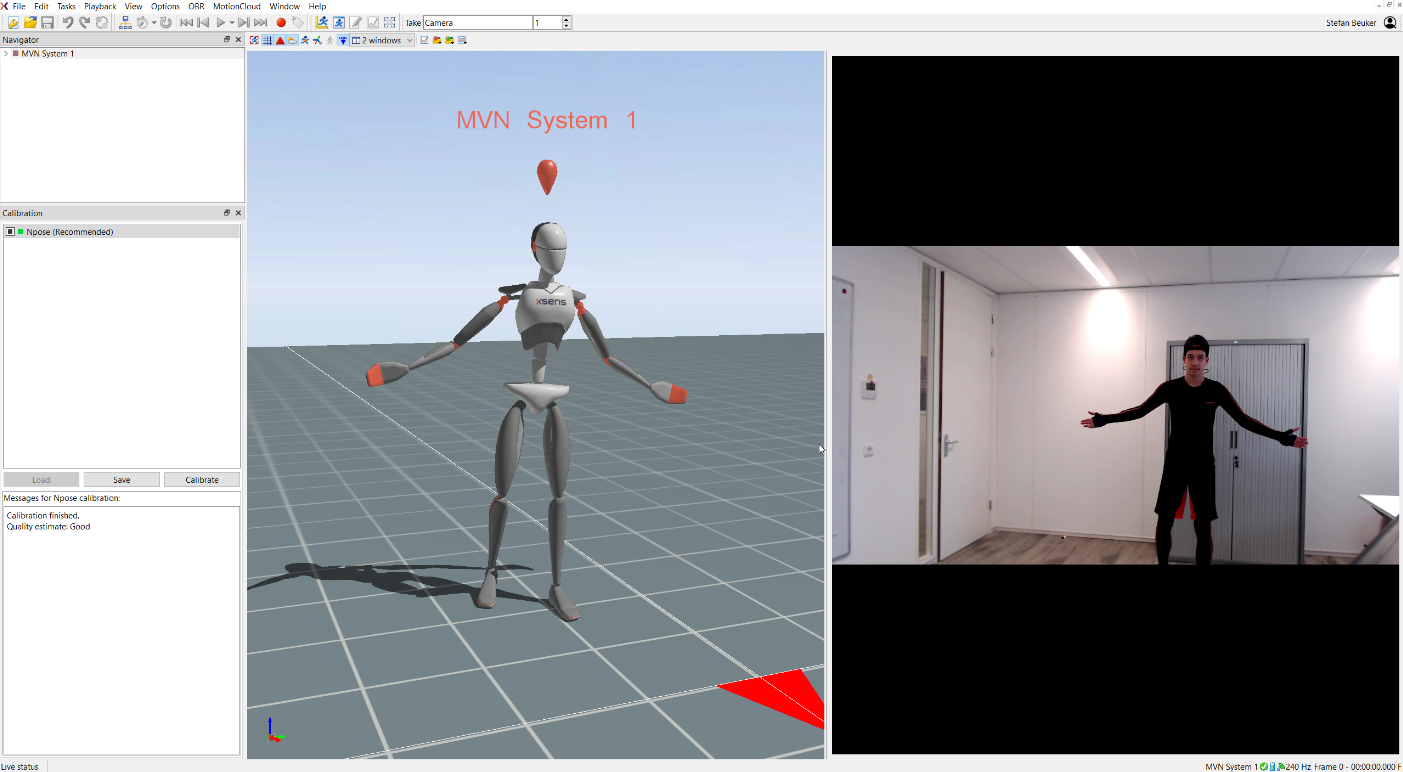Screen dimensions: 1403x772
Task: Close the Navigator panel
Action: pyautogui.click(x=238, y=40)
